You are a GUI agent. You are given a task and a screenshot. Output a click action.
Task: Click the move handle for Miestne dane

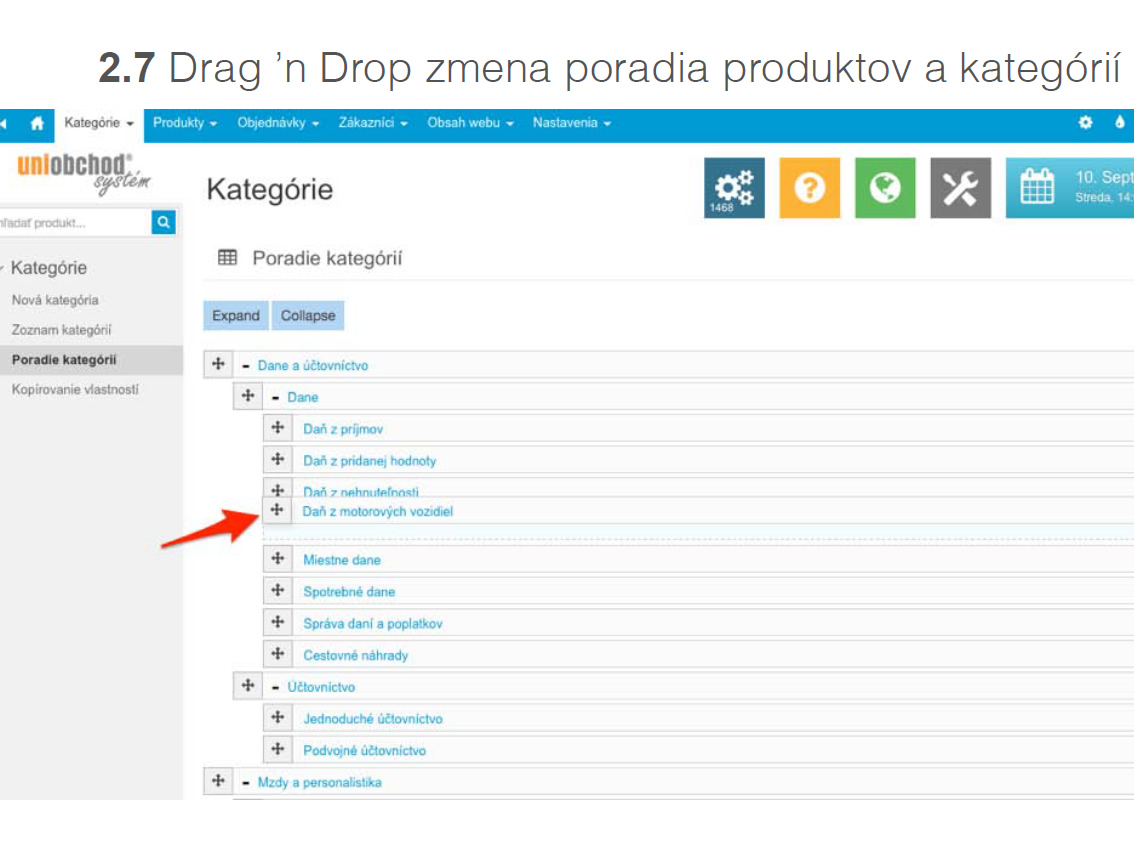tap(278, 559)
